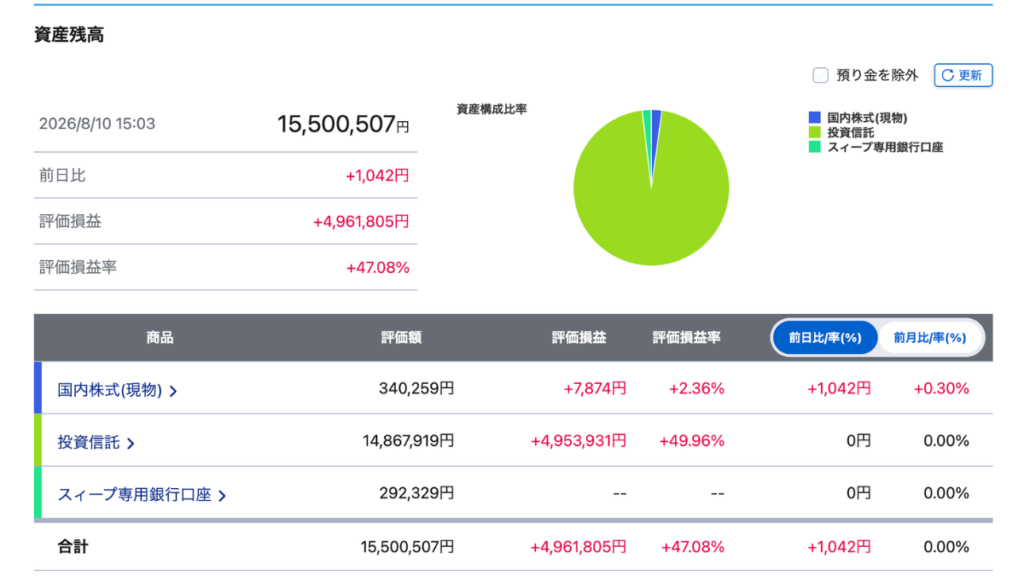Click the refresh icon in 更新 button
The height and width of the screenshot is (576, 1024).
(x=948, y=75)
